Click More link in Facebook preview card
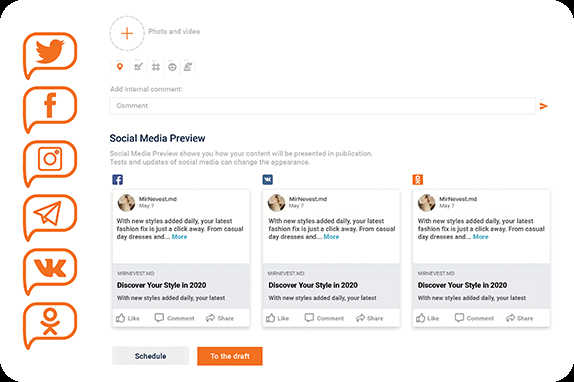 pyautogui.click(x=179, y=237)
